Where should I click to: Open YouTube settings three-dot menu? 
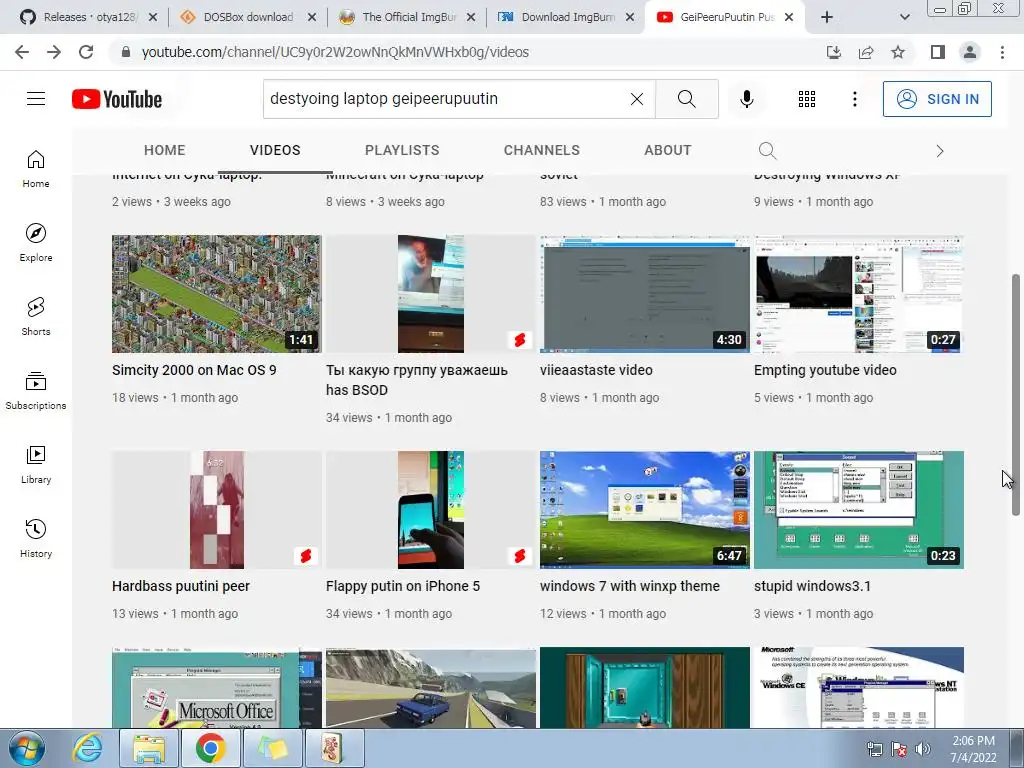(x=855, y=99)
